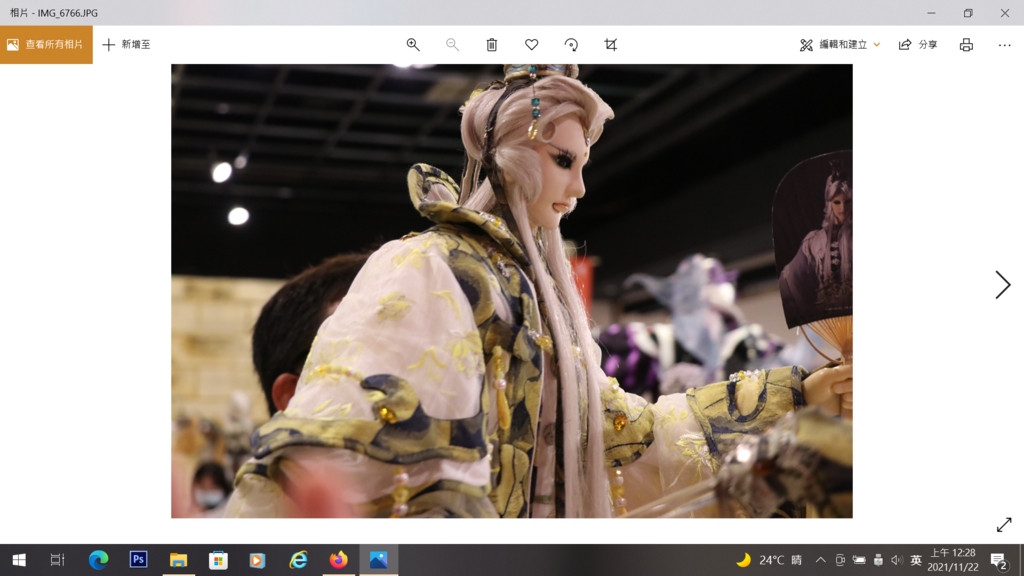The image size is (1024, 576).
Task: Expand hidden system tray icons chevron
Action: click(820, 560)
